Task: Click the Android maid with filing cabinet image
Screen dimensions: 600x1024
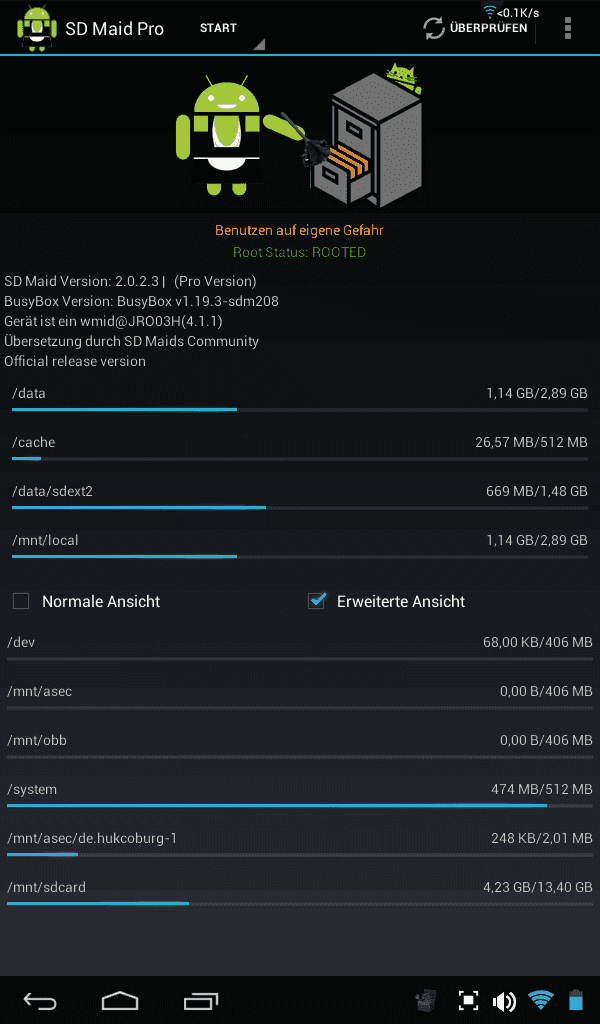Action: (x=299, y=136)
